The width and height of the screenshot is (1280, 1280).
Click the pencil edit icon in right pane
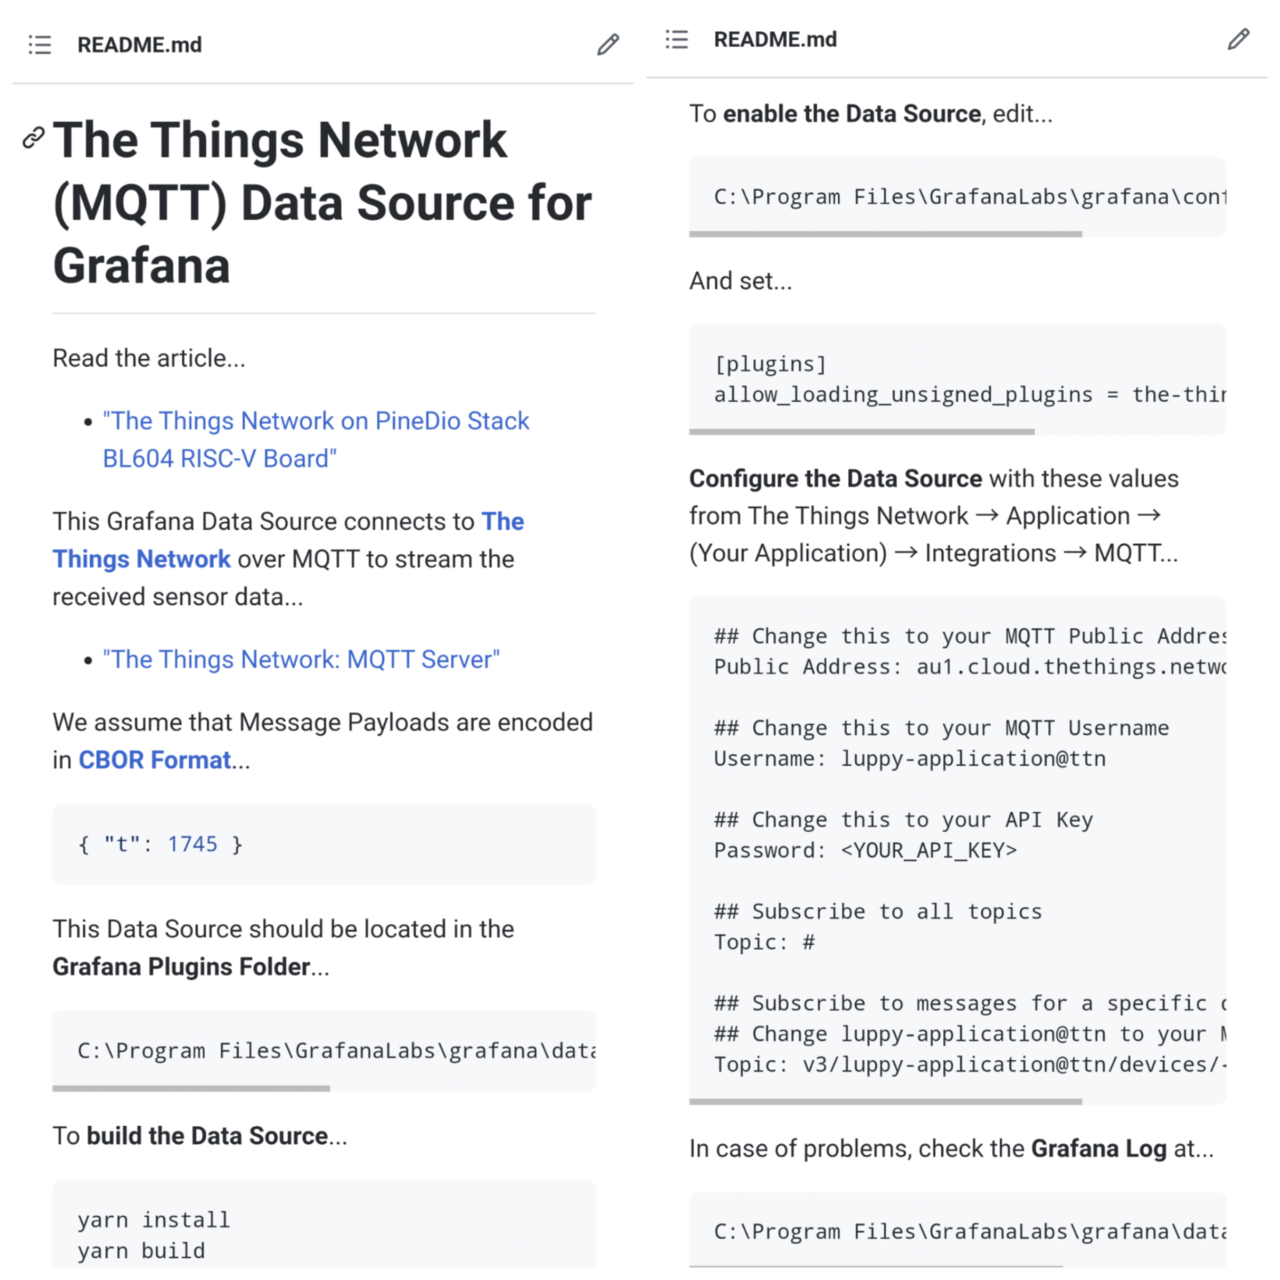click(1238, 40)
